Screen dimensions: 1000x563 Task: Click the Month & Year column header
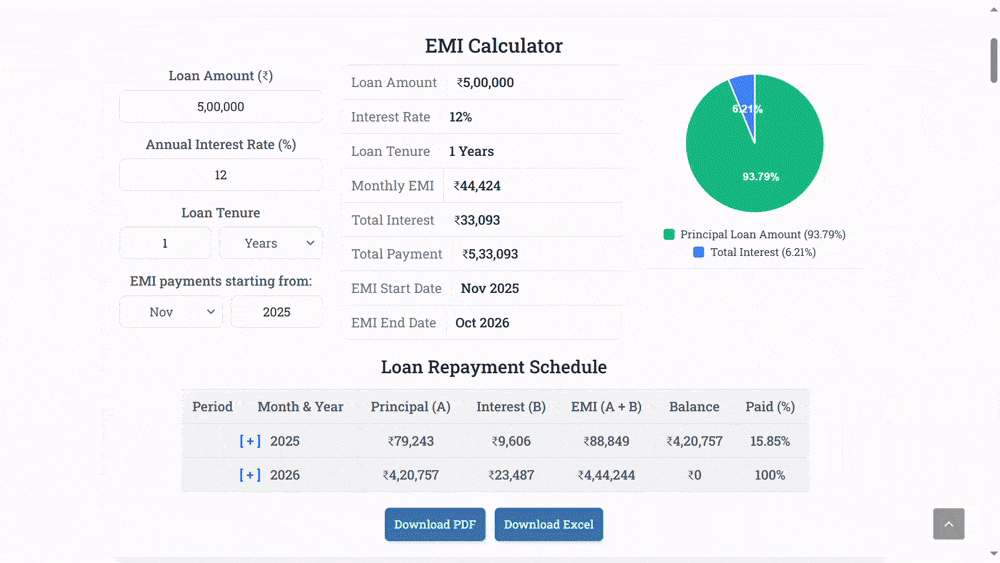tap(300, 407)
